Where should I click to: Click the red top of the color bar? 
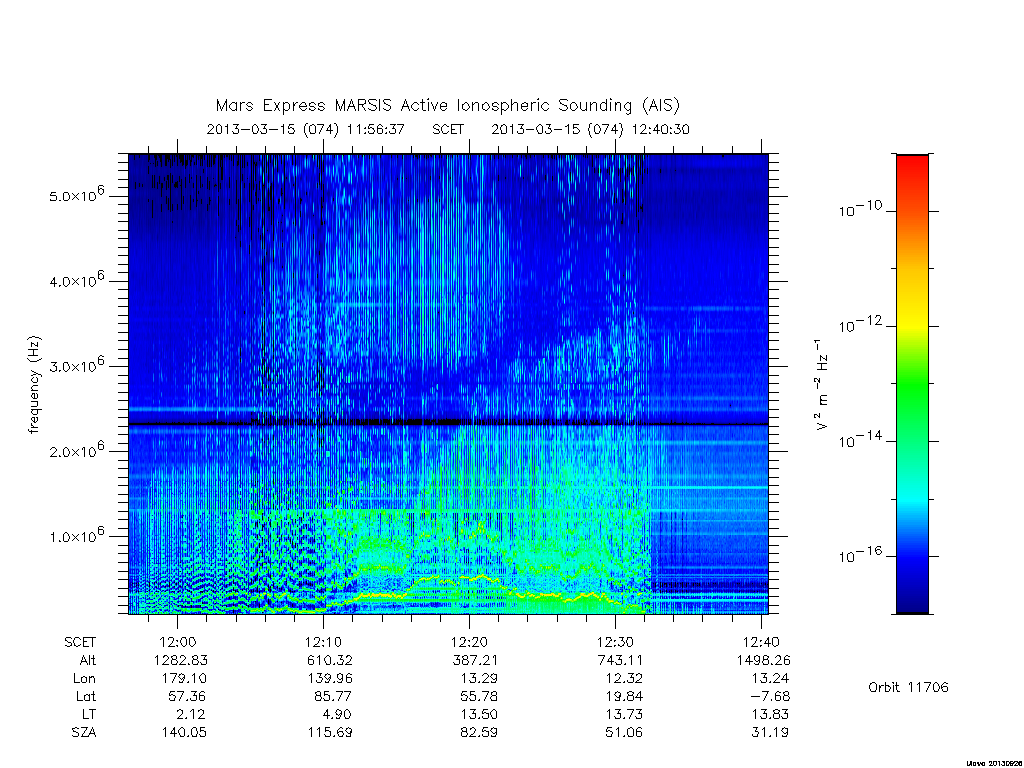coord(912,165)
